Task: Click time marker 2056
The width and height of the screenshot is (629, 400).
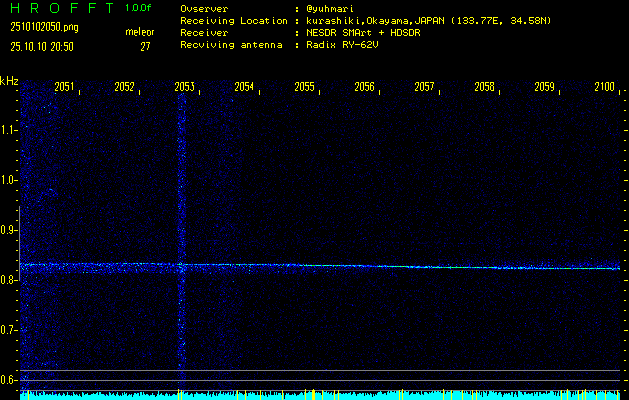Action: coord(364,87)
